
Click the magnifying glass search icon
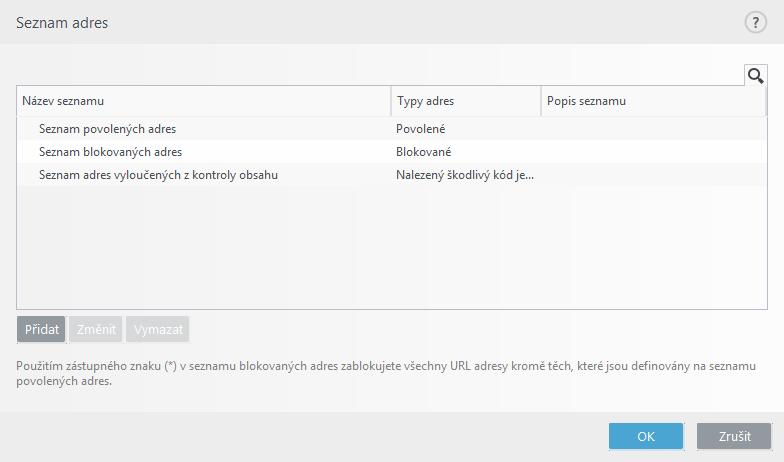point(756,76)
